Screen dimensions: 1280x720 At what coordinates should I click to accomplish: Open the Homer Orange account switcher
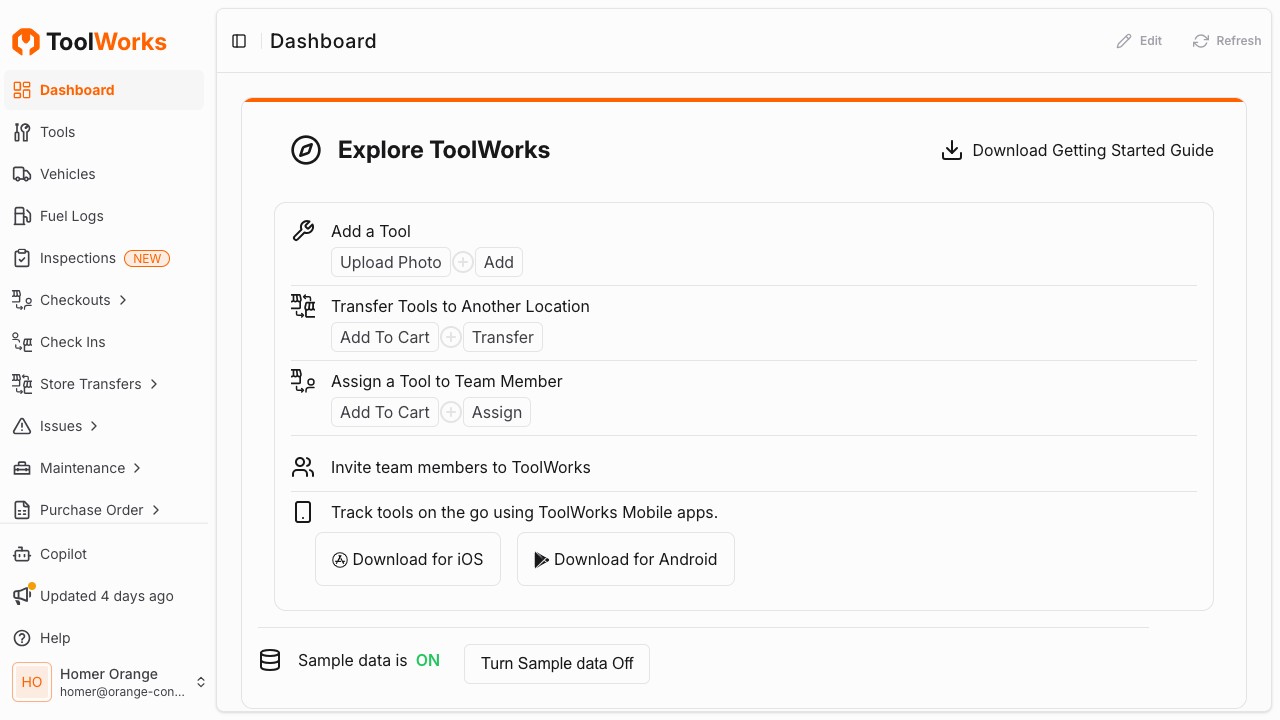[x=200, y=682]
